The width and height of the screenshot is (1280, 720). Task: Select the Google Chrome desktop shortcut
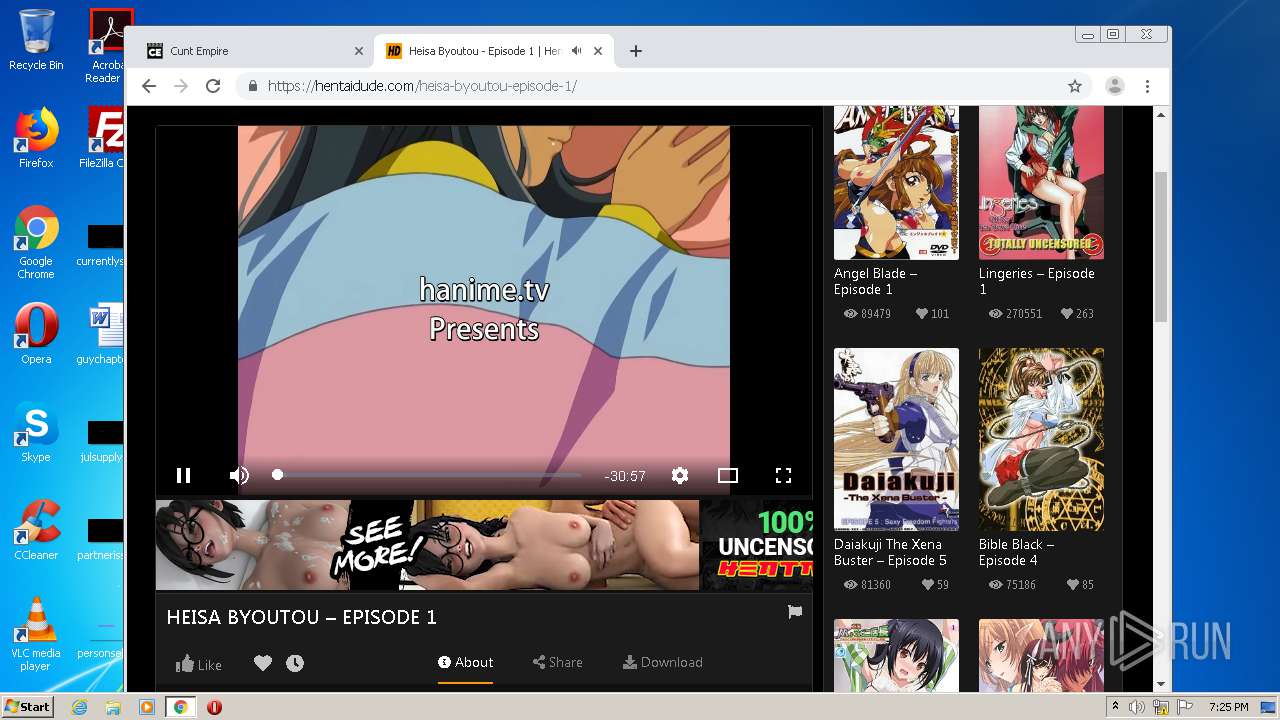(x=36, y=243)
